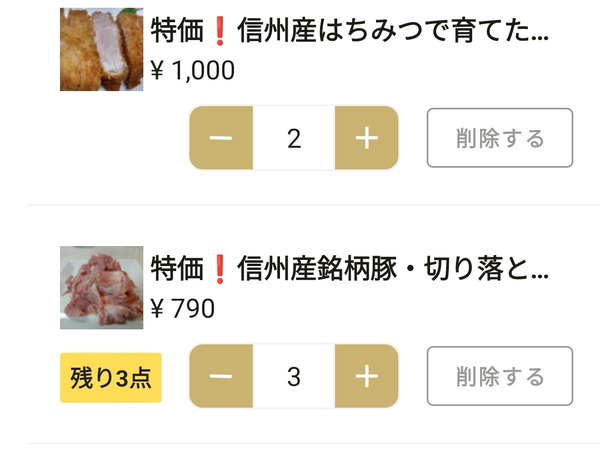Click red exclamation mark in 信州産はちみつ title
Viewport: 600px width, 450px height.
[x=220, y=31]
